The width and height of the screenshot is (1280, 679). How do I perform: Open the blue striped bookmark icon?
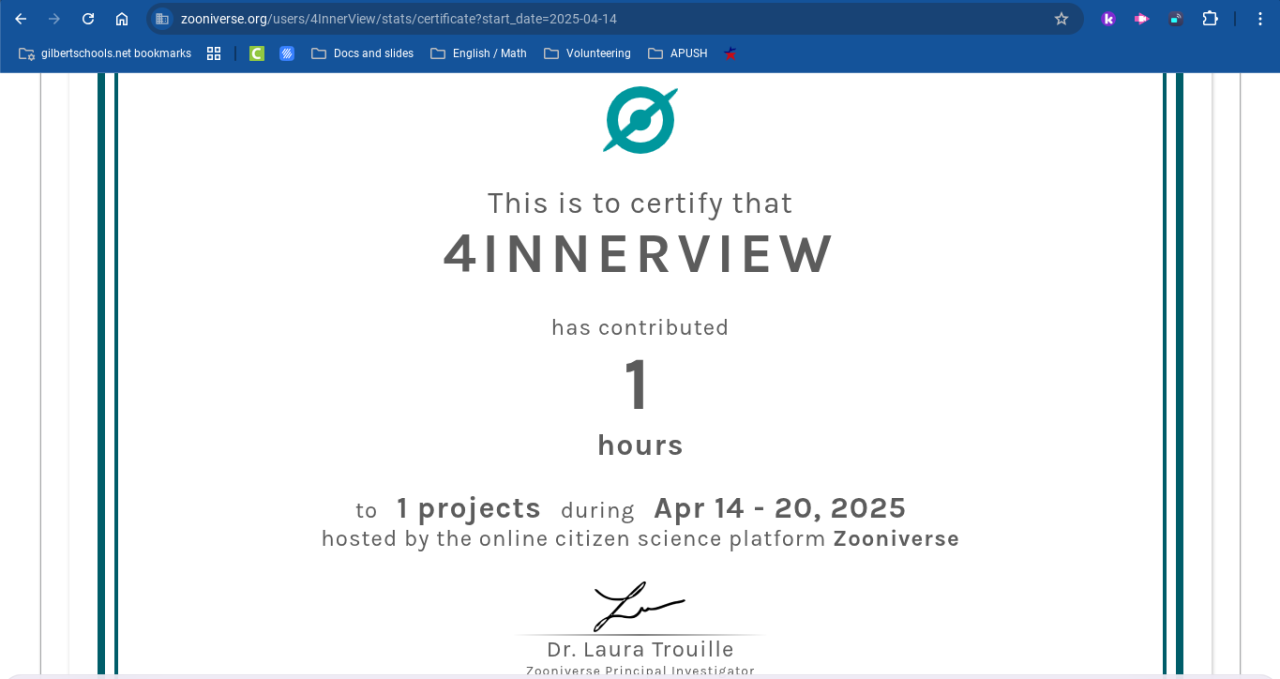(x=287, y=53)
